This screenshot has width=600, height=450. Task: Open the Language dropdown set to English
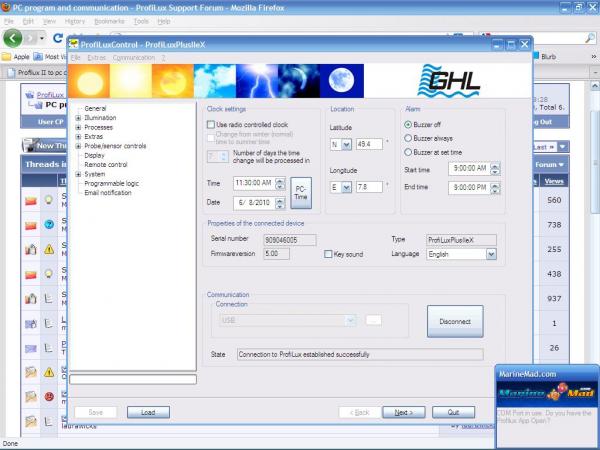point(491,254)
